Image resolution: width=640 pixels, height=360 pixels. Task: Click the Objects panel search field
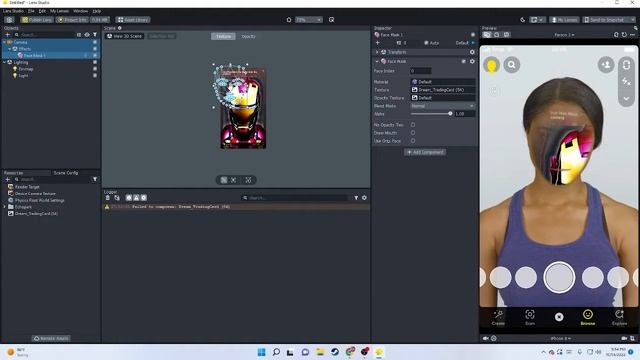[45, 35]
